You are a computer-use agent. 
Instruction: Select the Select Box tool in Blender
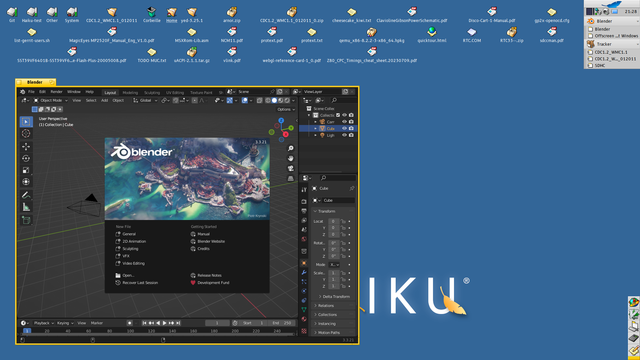(x=26, y=122)
